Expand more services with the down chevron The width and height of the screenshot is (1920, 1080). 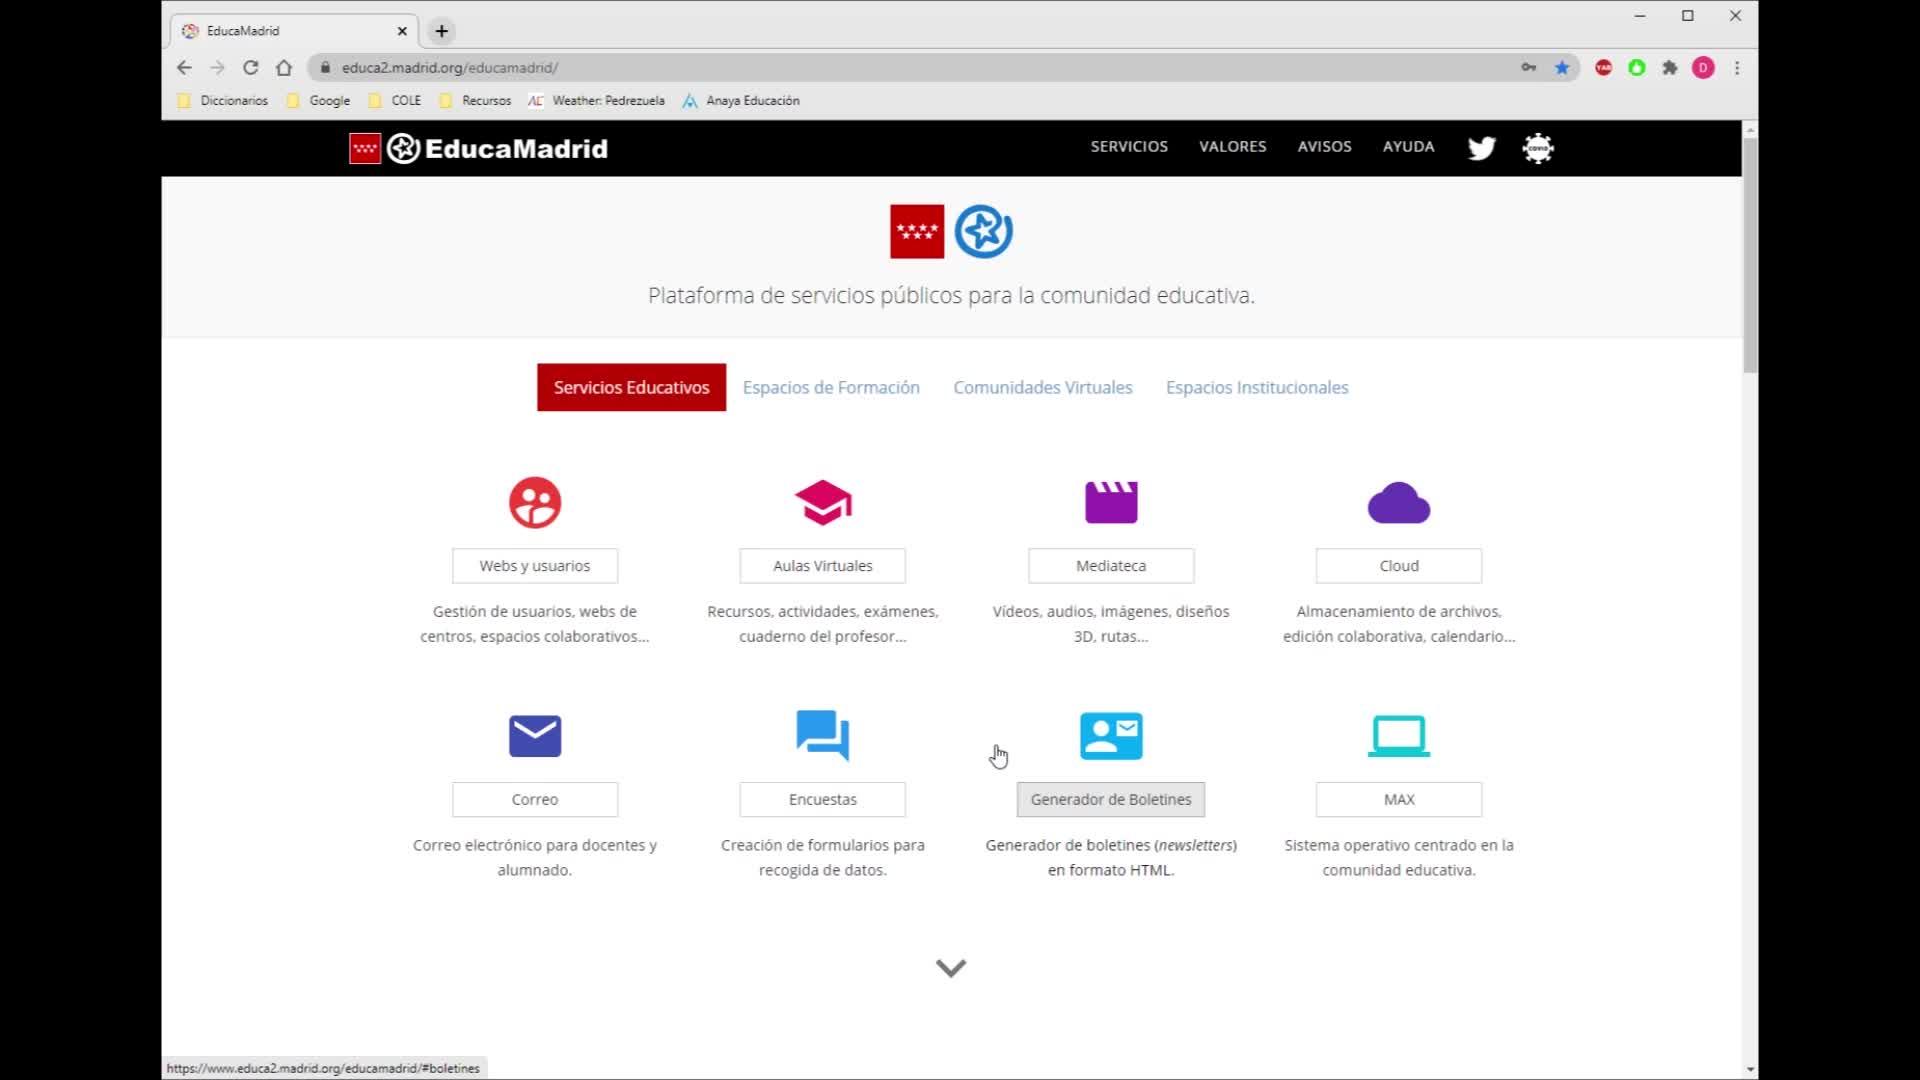(x=950, y=967)
